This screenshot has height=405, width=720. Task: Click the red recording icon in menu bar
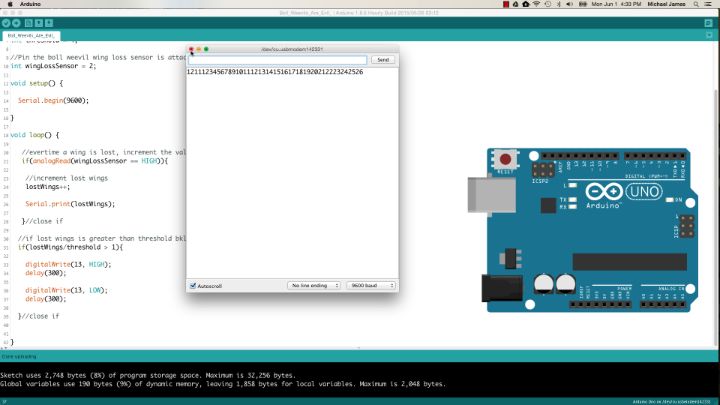tap(506, 4)
